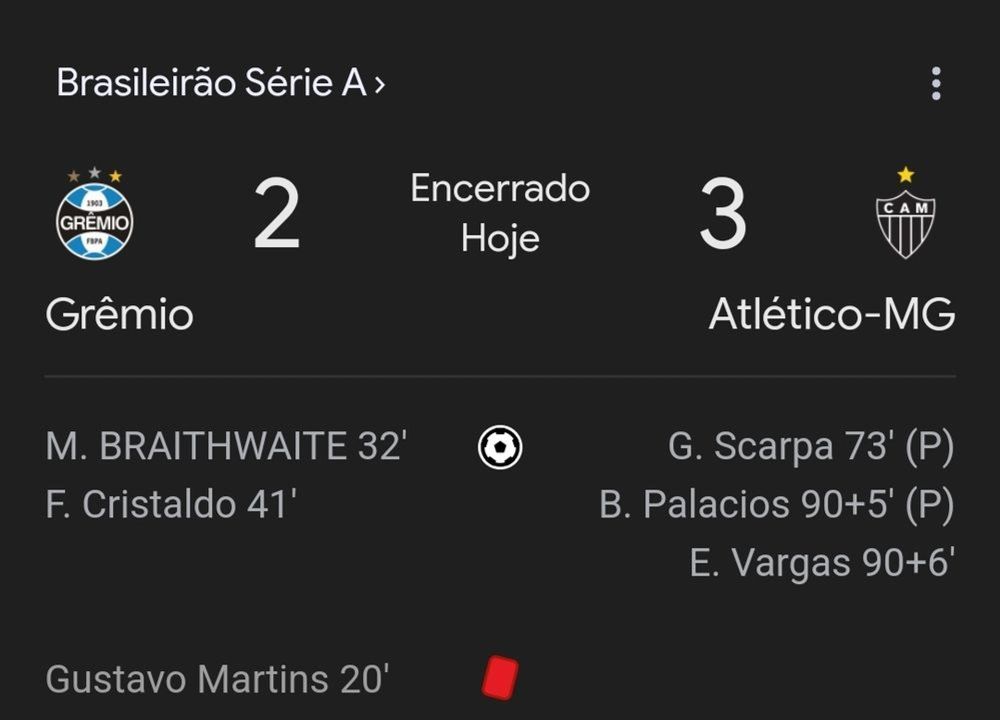Select G. Scarpa 73' penalty goal

pyautogui.click(x=810, y=447)
